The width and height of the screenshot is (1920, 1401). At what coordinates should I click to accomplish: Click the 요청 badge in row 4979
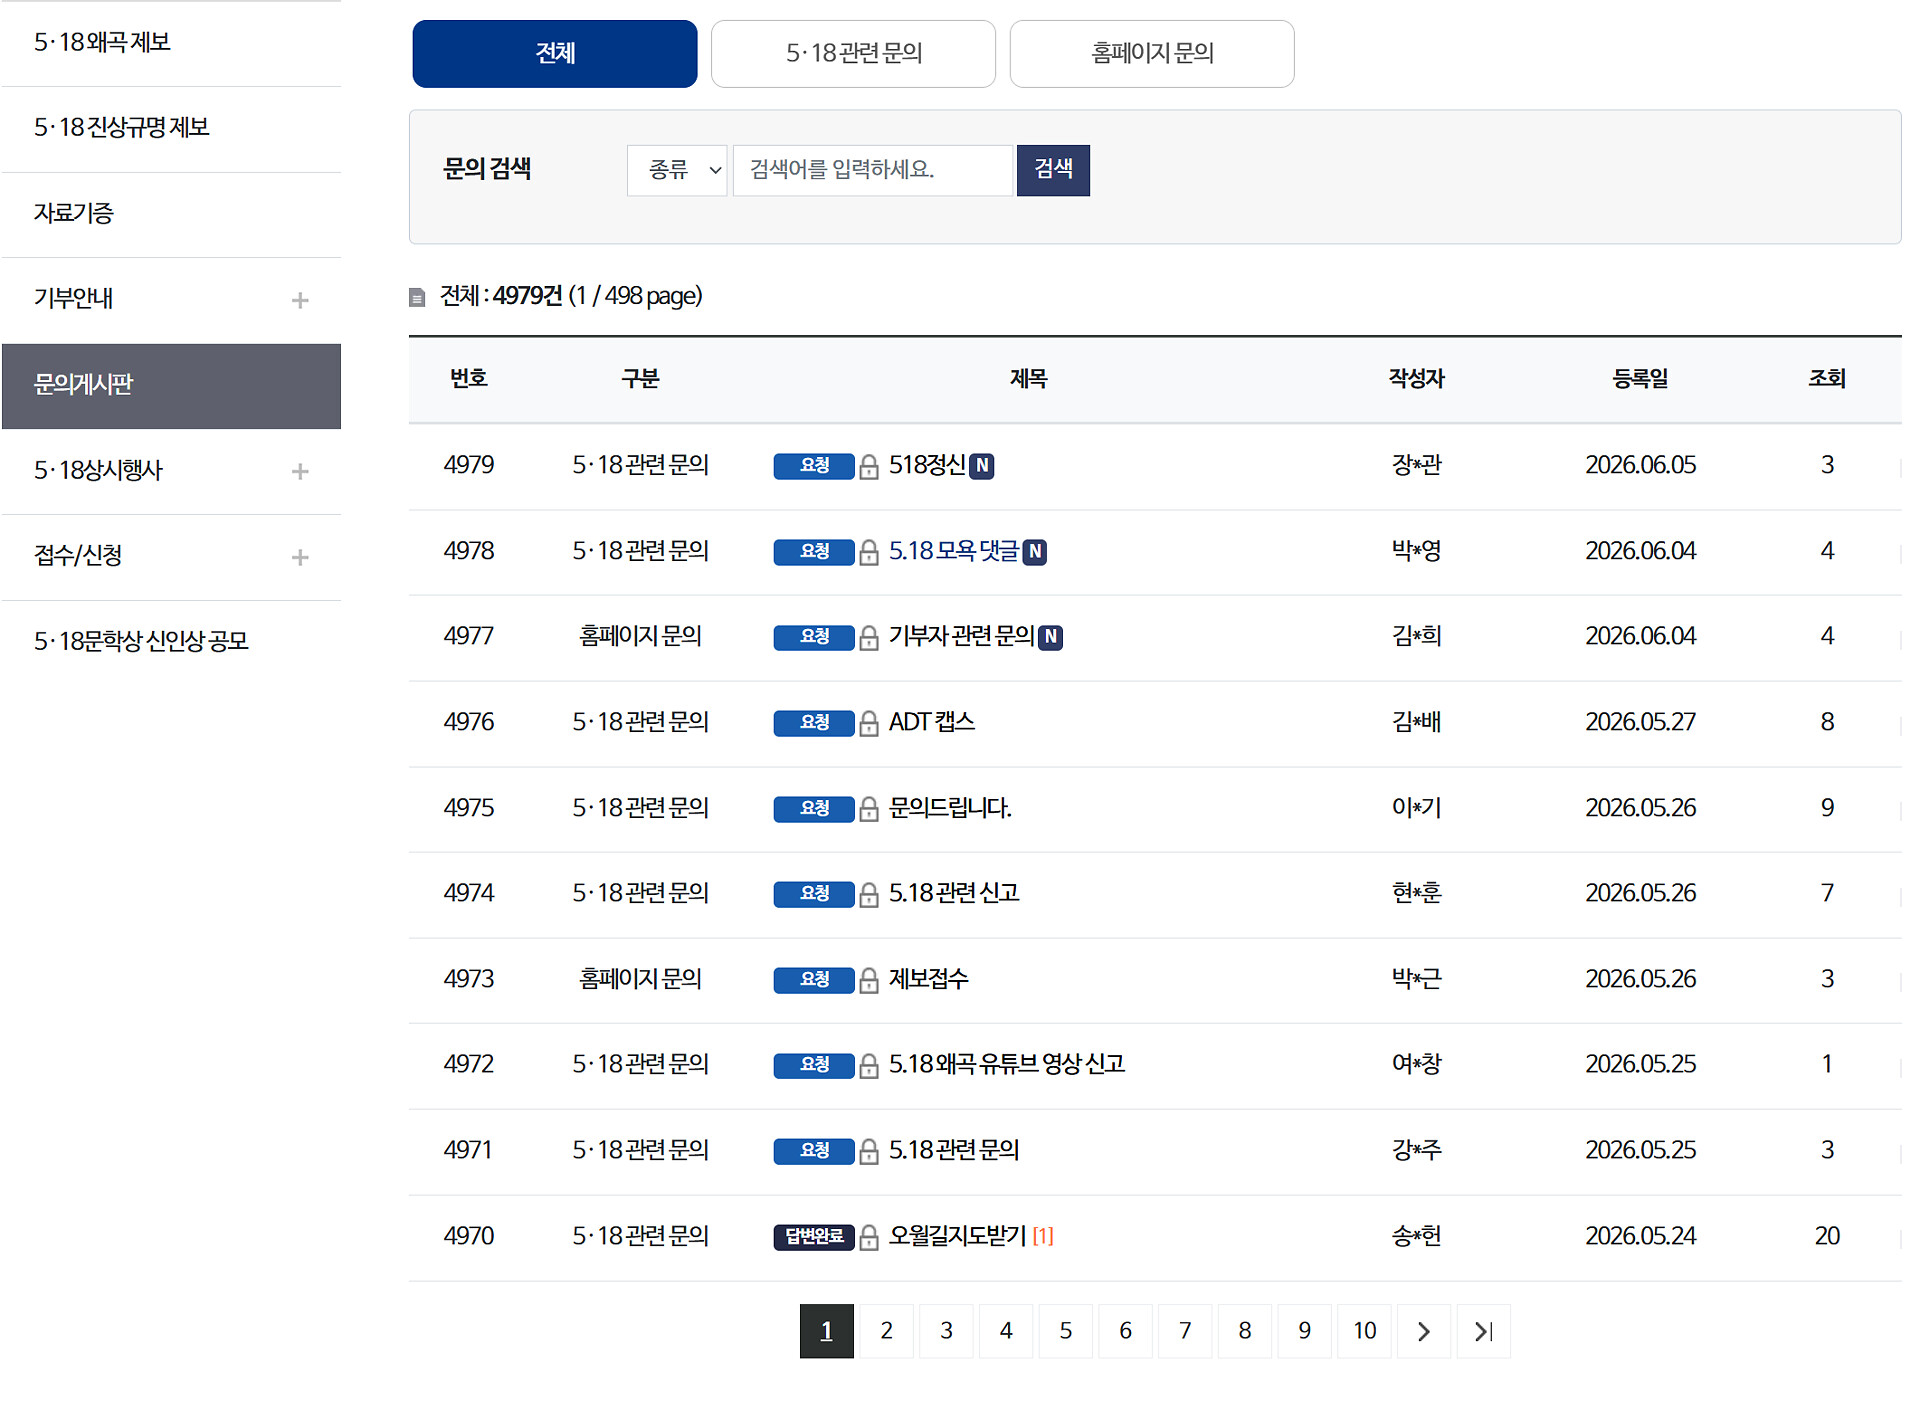click(x=814, y=466)
